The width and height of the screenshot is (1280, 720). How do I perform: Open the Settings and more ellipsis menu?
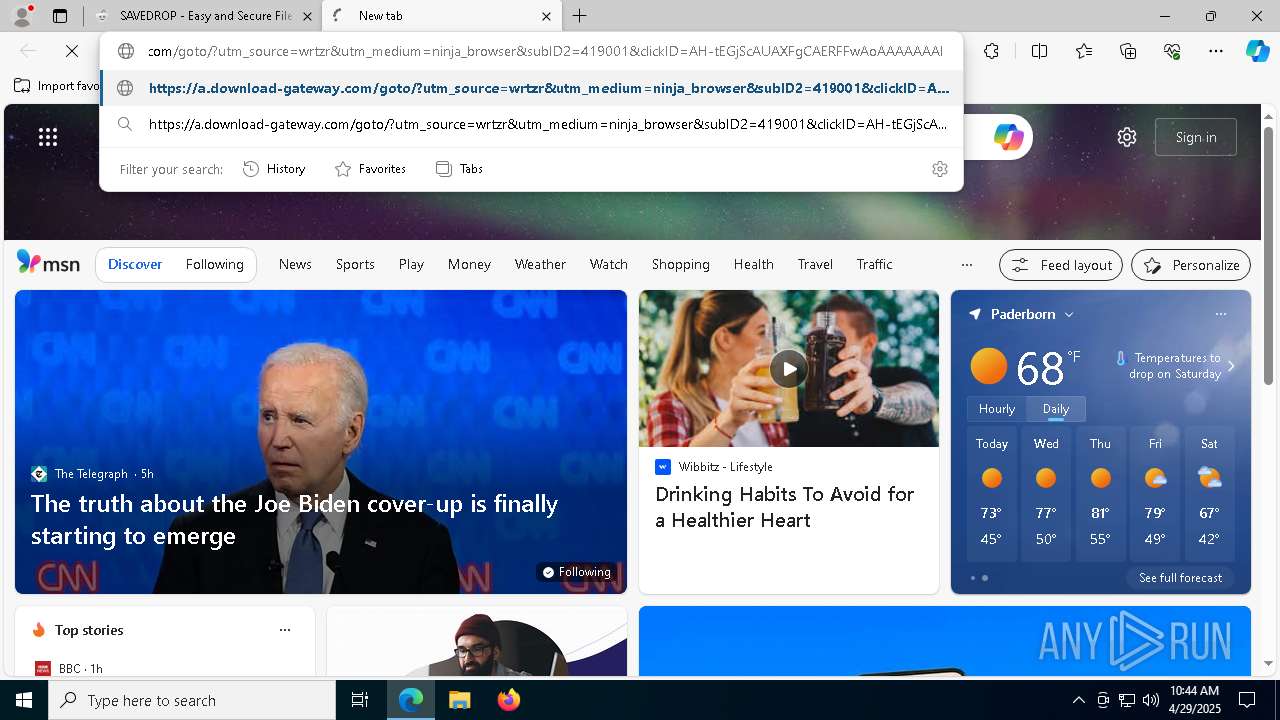(1216, 51)
